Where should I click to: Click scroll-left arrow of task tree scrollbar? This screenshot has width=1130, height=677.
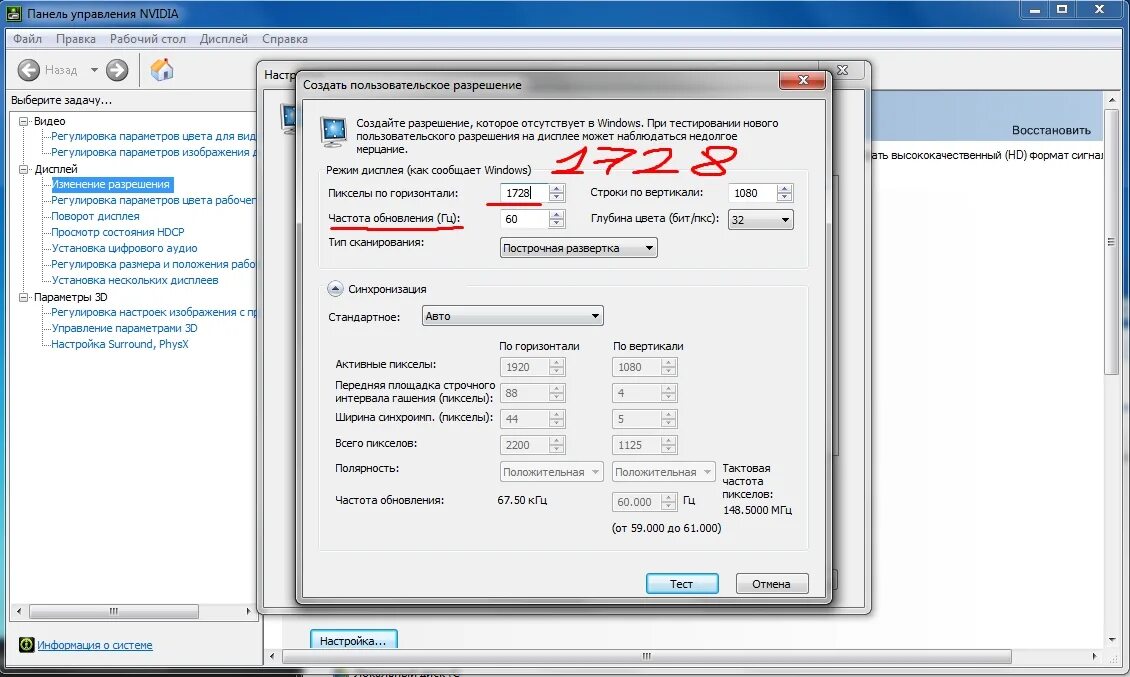click(19, 611)
